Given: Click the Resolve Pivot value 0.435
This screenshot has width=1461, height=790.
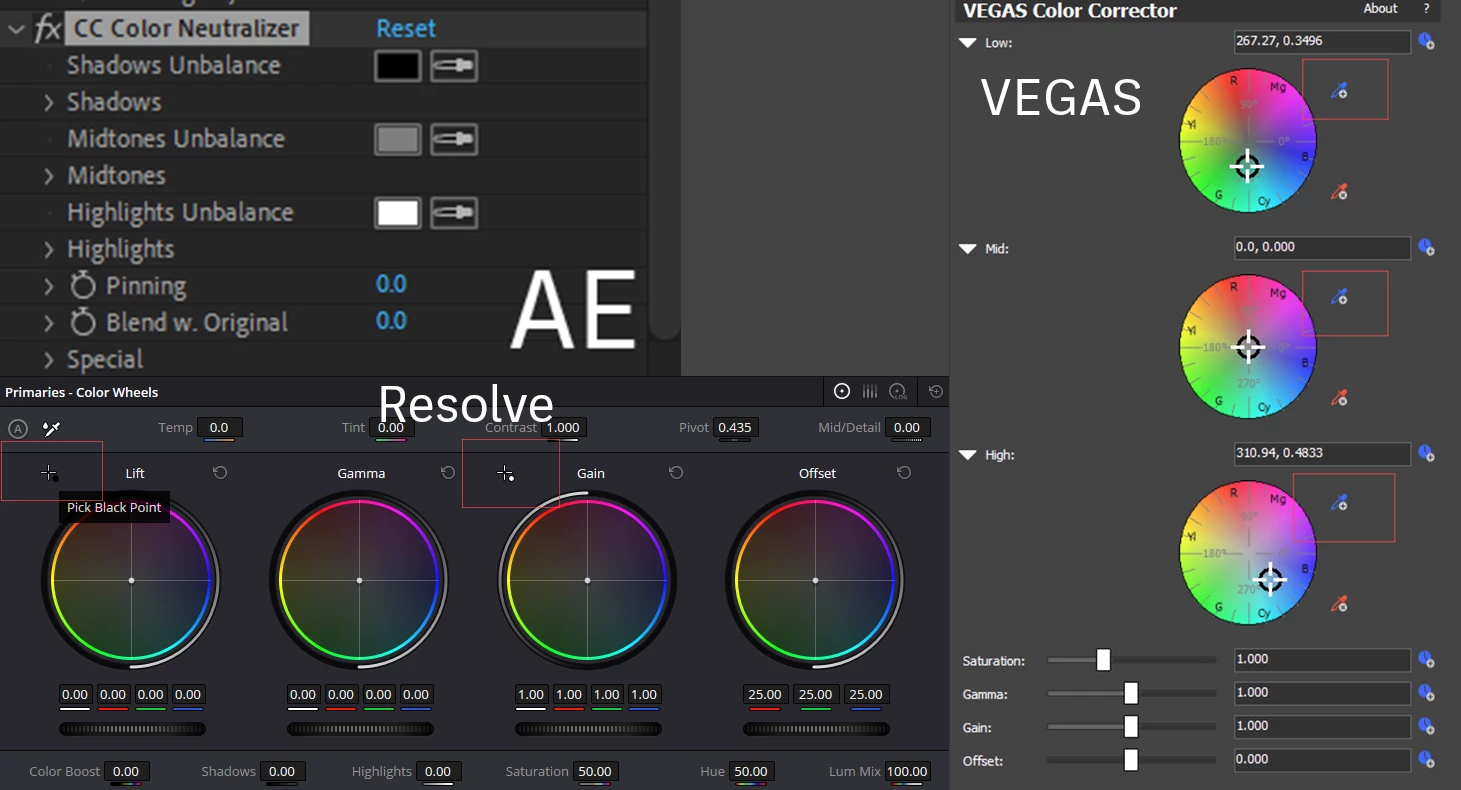Looking at the screenshot, I should (735, 428).
